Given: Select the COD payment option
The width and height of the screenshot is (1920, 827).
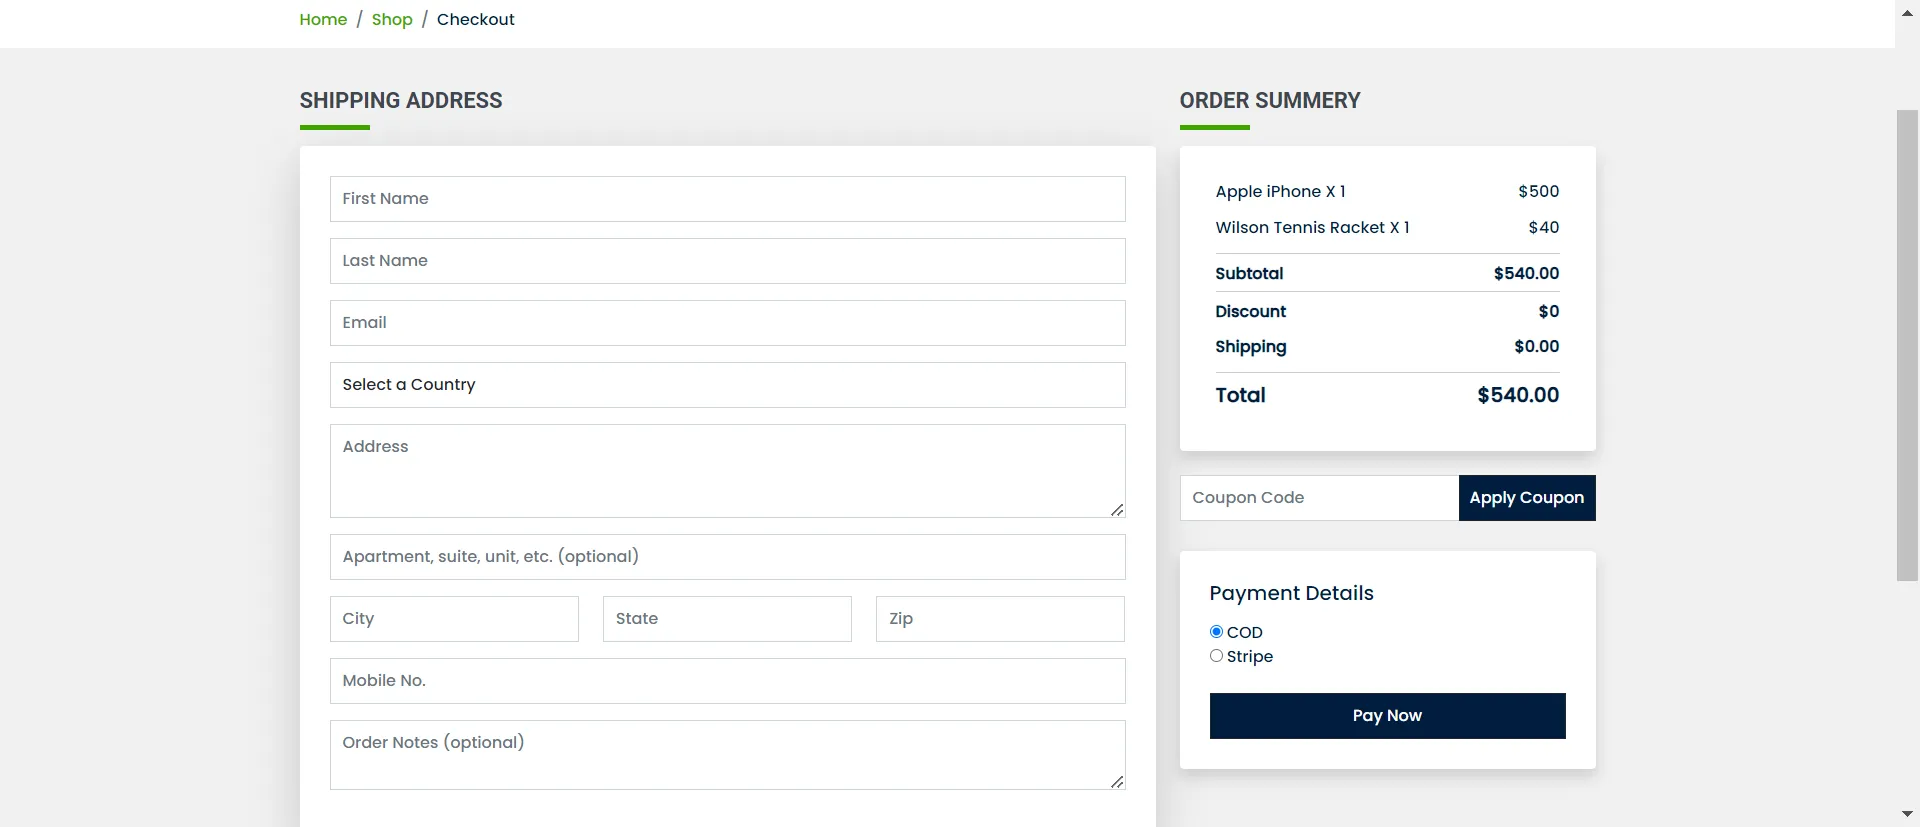Looking at the screenshot, I should pos(1216,632).
